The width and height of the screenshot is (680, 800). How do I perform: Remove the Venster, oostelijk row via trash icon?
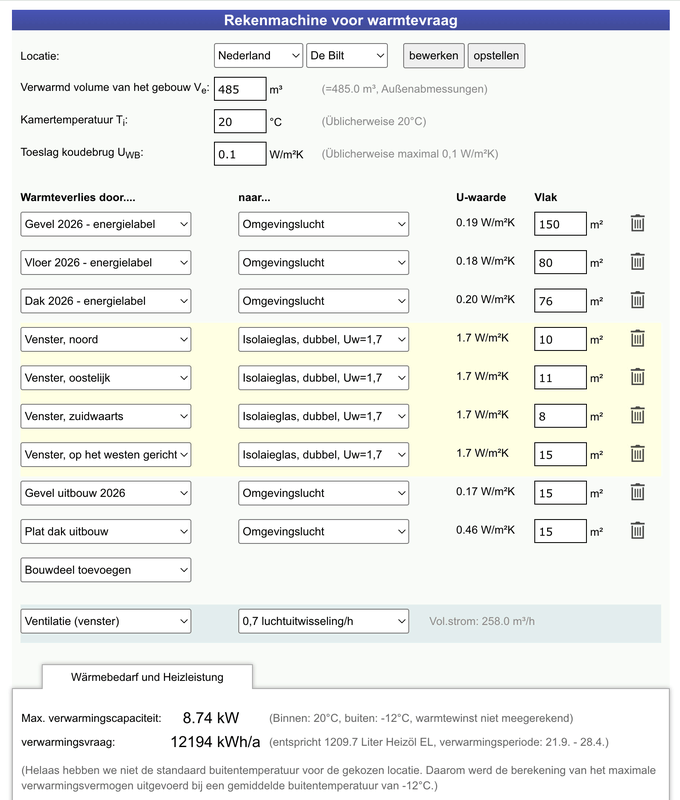pos(640,376)
